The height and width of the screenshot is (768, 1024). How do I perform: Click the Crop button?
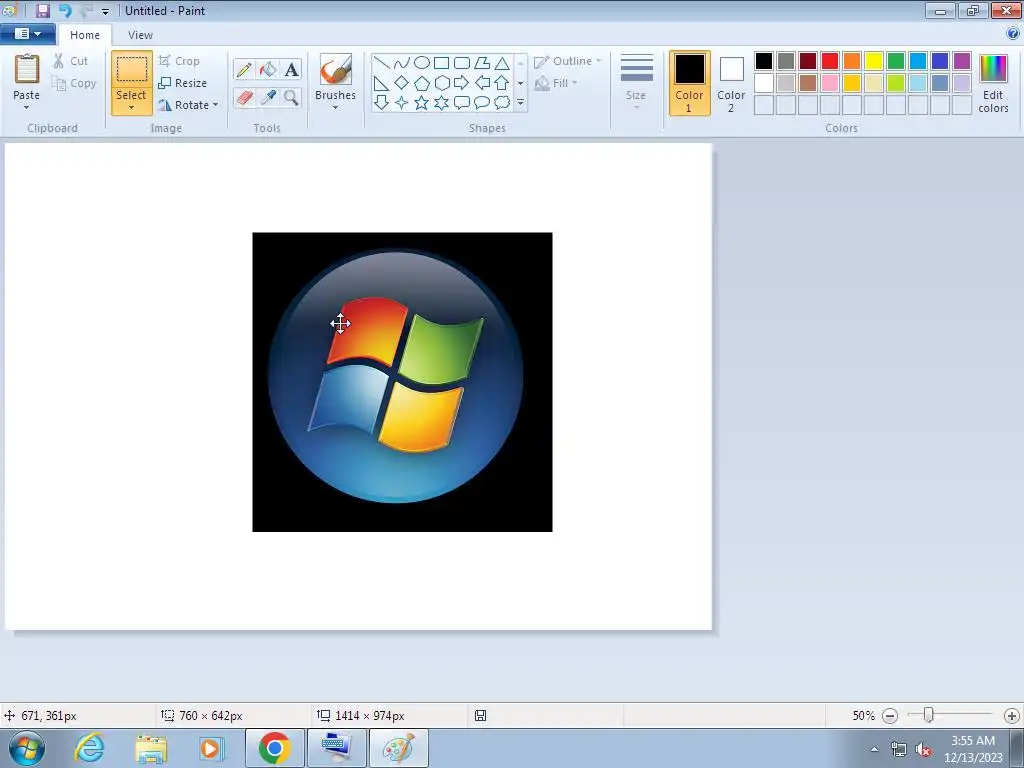[179, 61]
